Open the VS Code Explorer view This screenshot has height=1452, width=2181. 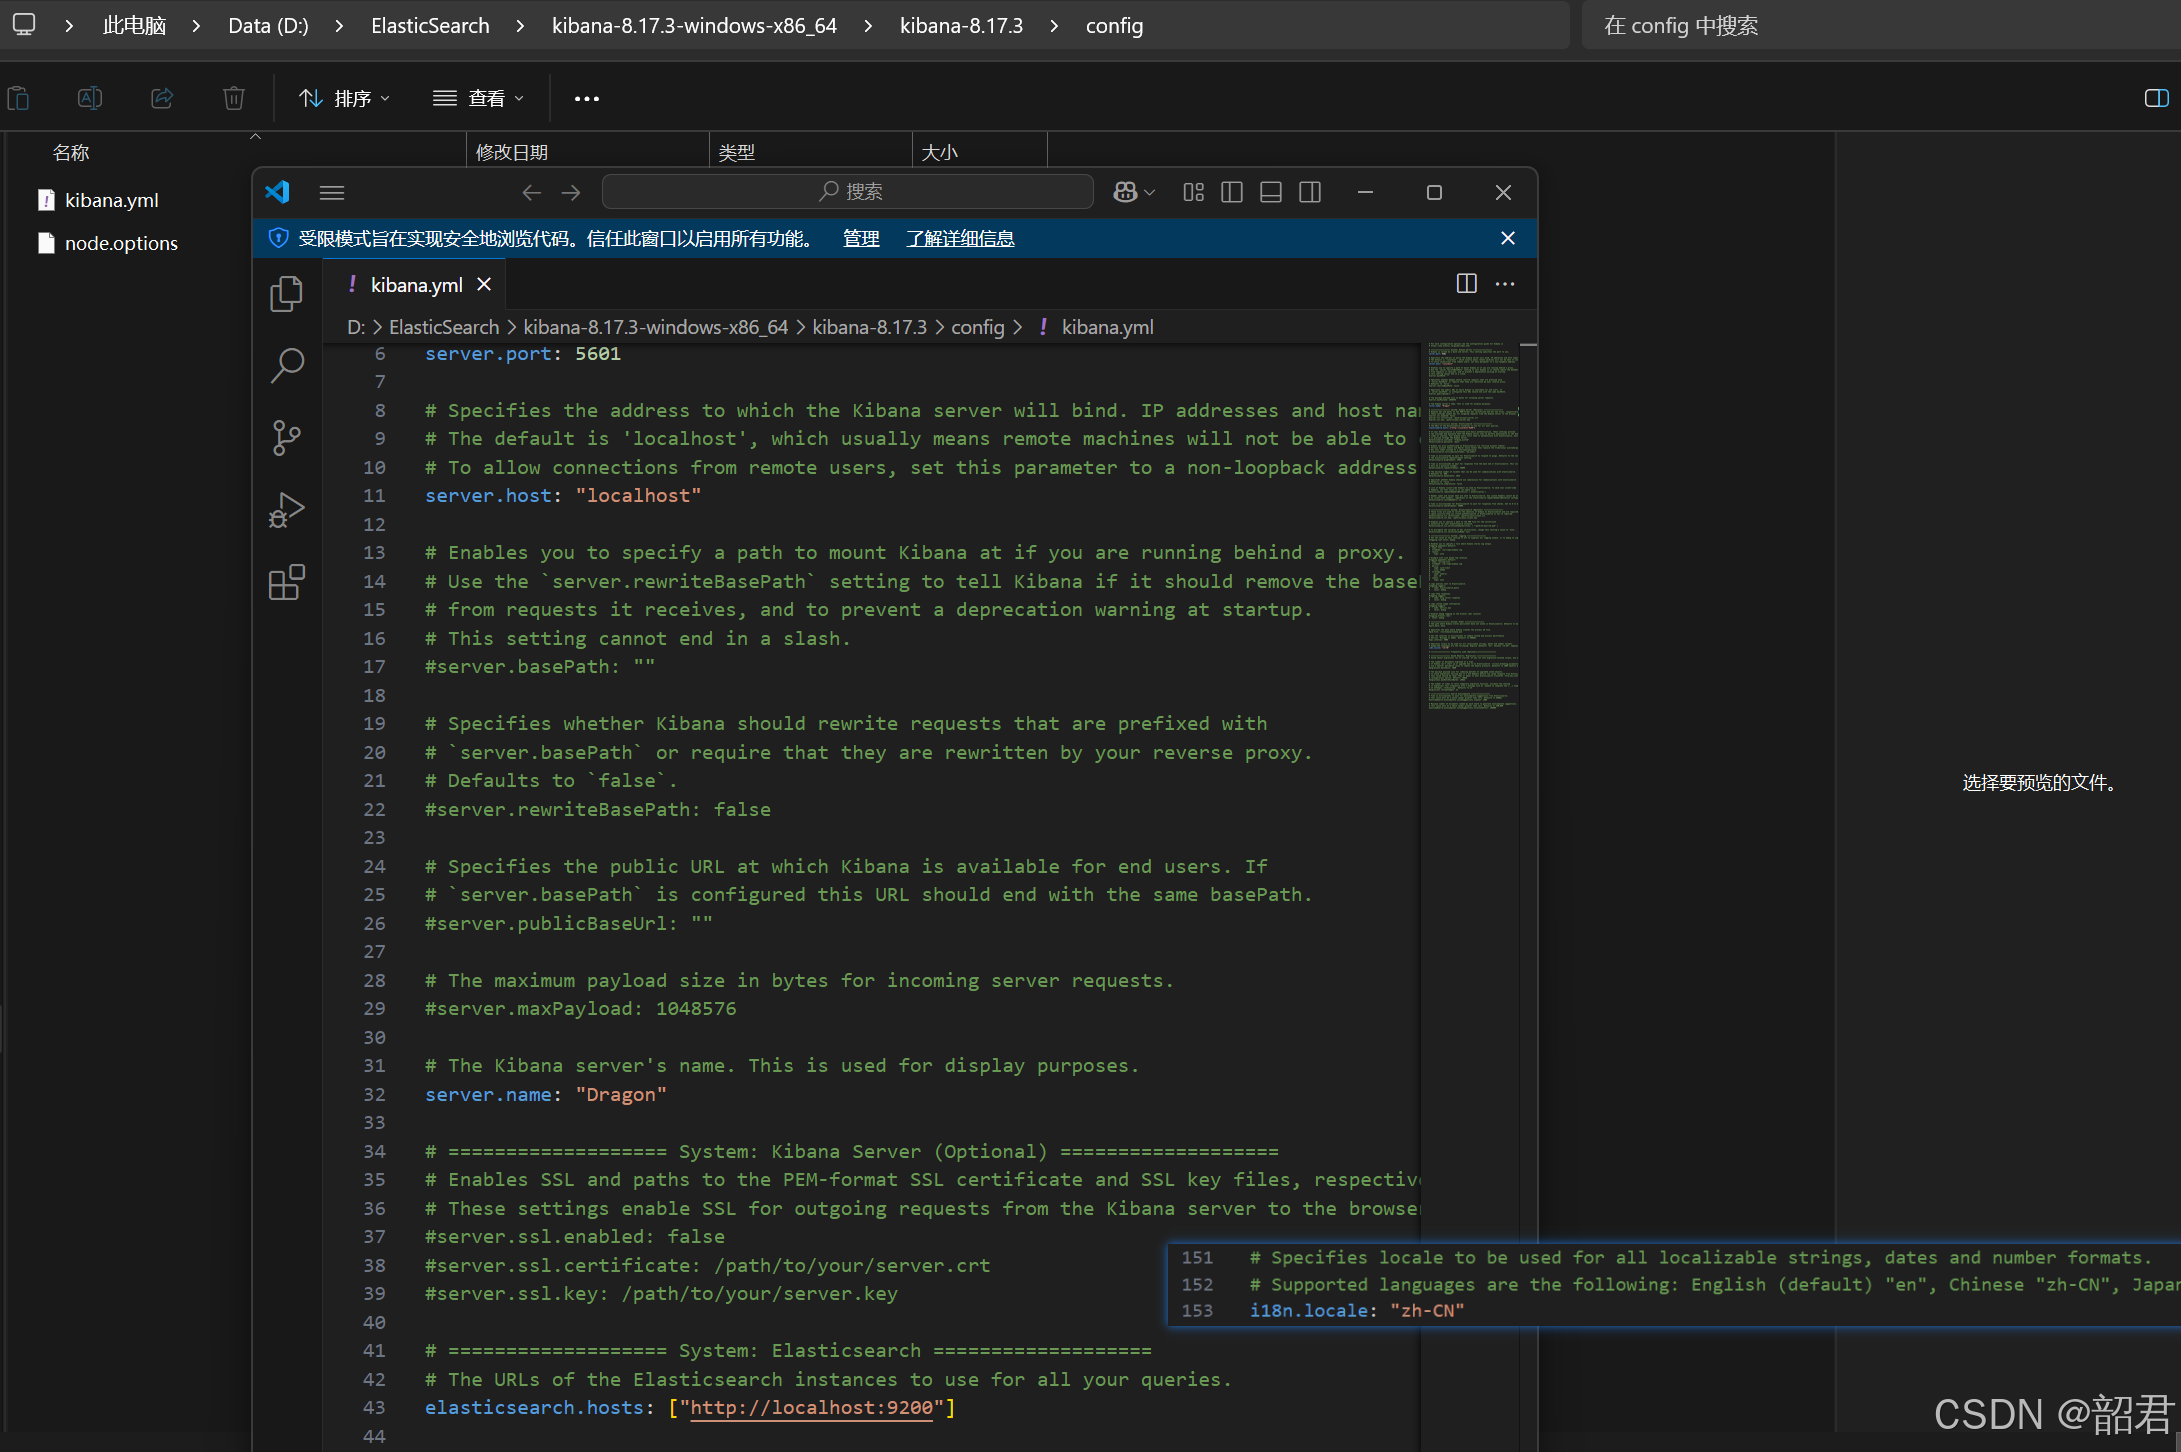coord(287,293)
